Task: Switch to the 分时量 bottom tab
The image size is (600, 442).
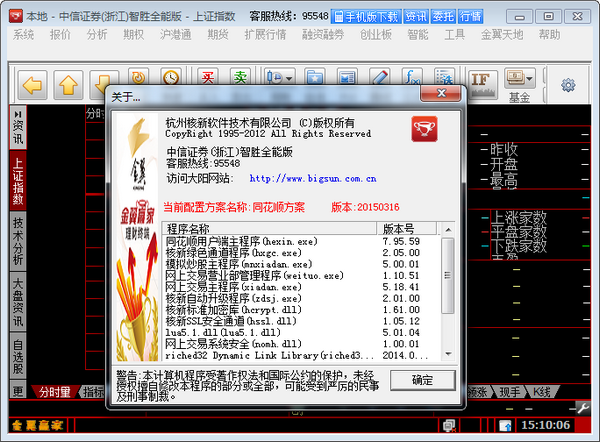Action: point(55,392)
